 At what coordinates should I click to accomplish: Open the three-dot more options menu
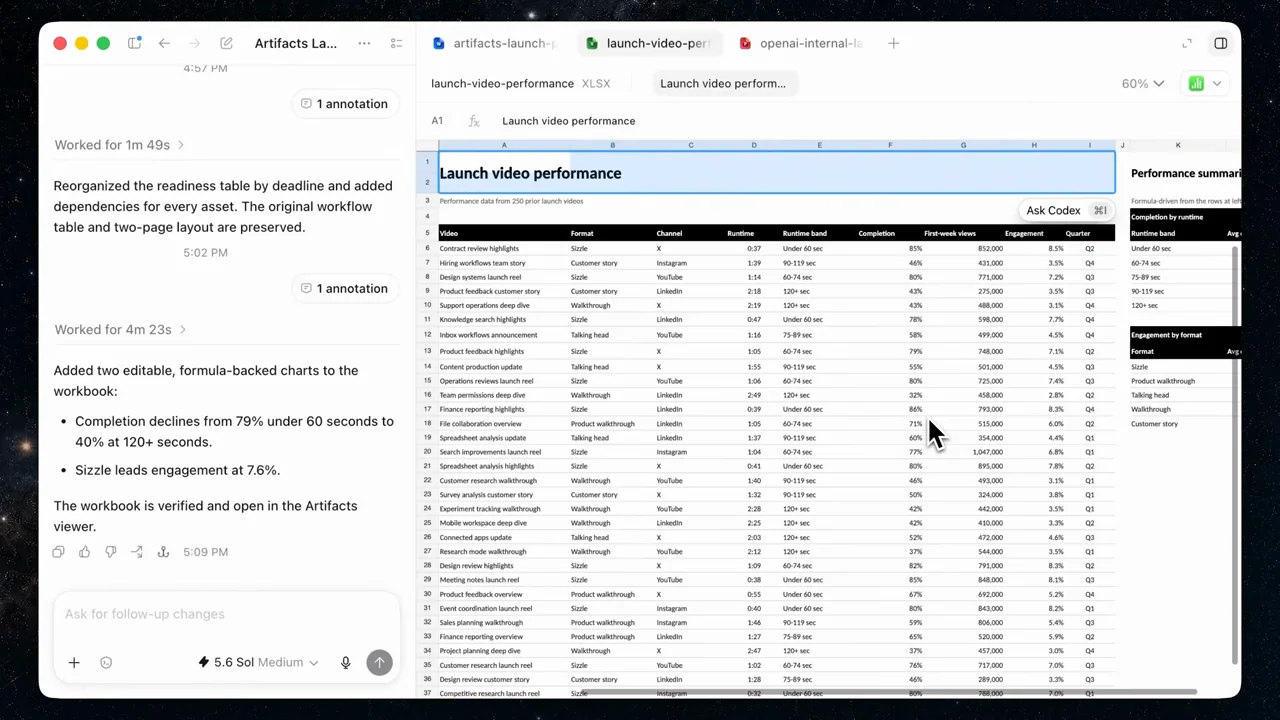364,43
